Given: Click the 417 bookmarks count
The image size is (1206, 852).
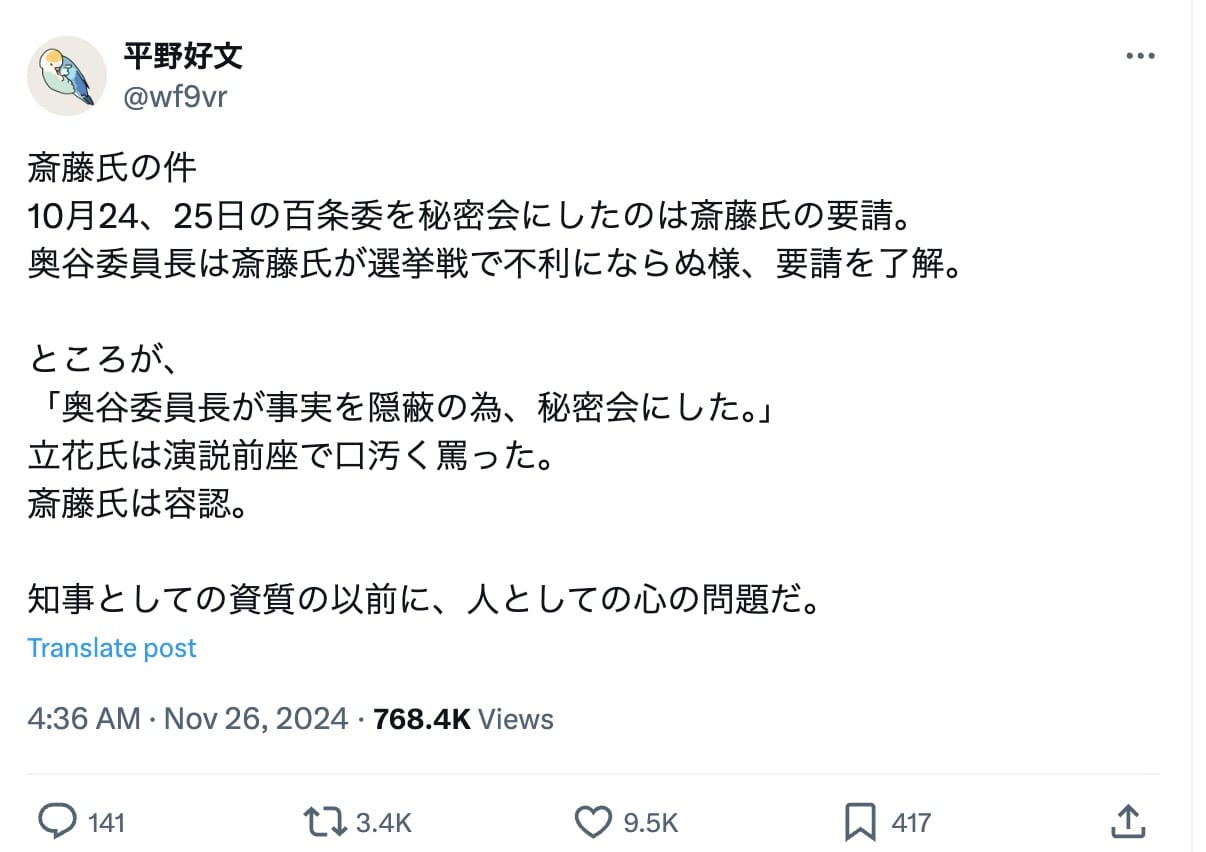Looking at the screenshot, I should pyautogui.click(x=911, y=823).
